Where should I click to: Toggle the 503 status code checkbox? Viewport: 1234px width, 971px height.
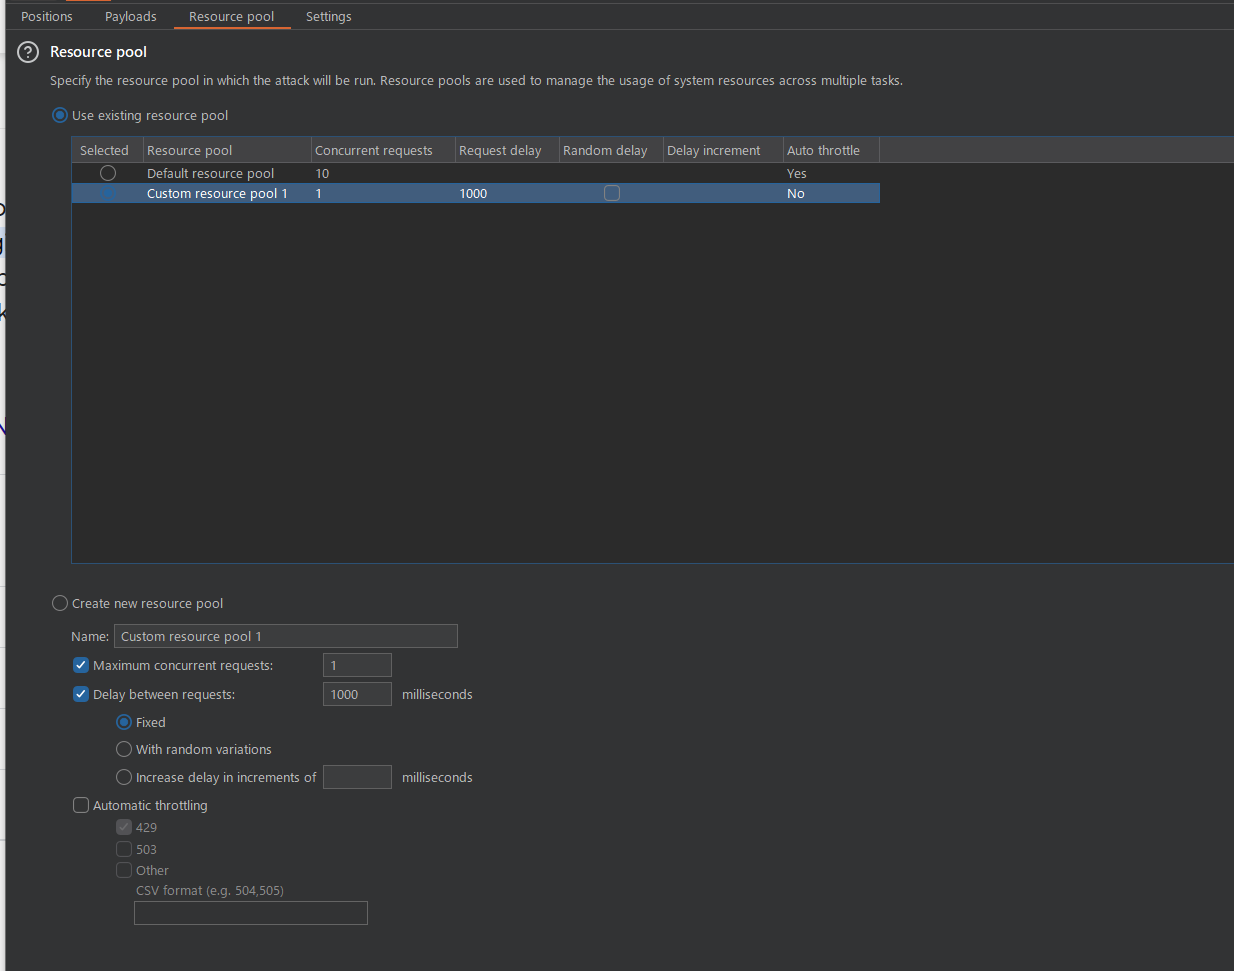[124, 849]
